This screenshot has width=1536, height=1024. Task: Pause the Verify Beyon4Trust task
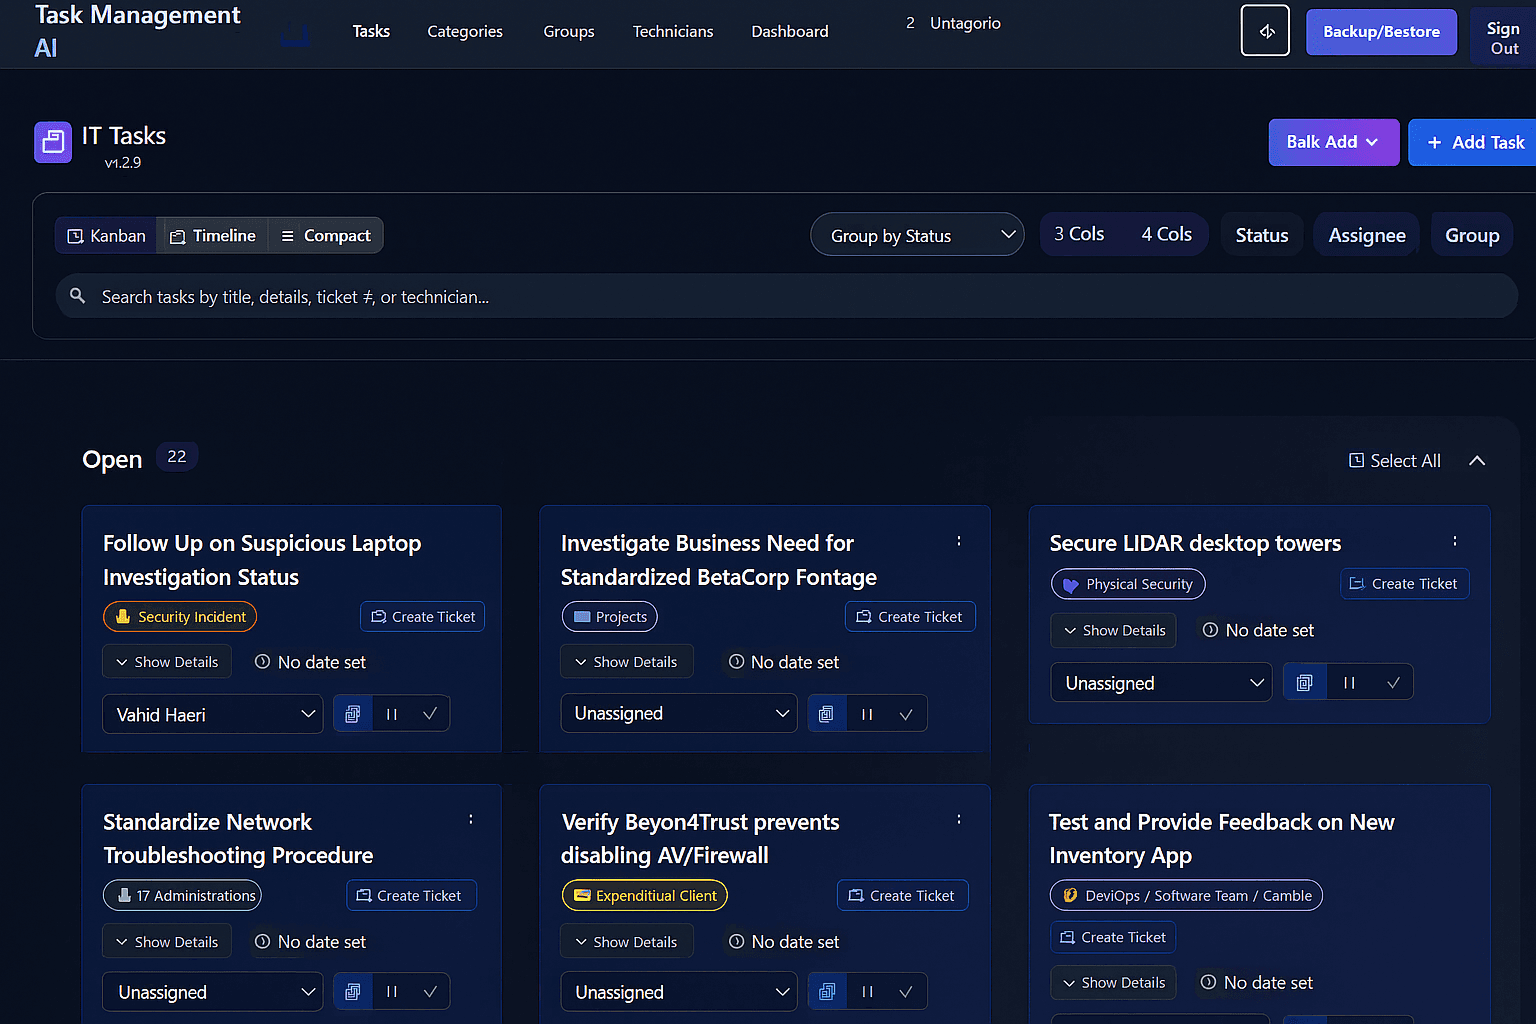tap(866, 991)
